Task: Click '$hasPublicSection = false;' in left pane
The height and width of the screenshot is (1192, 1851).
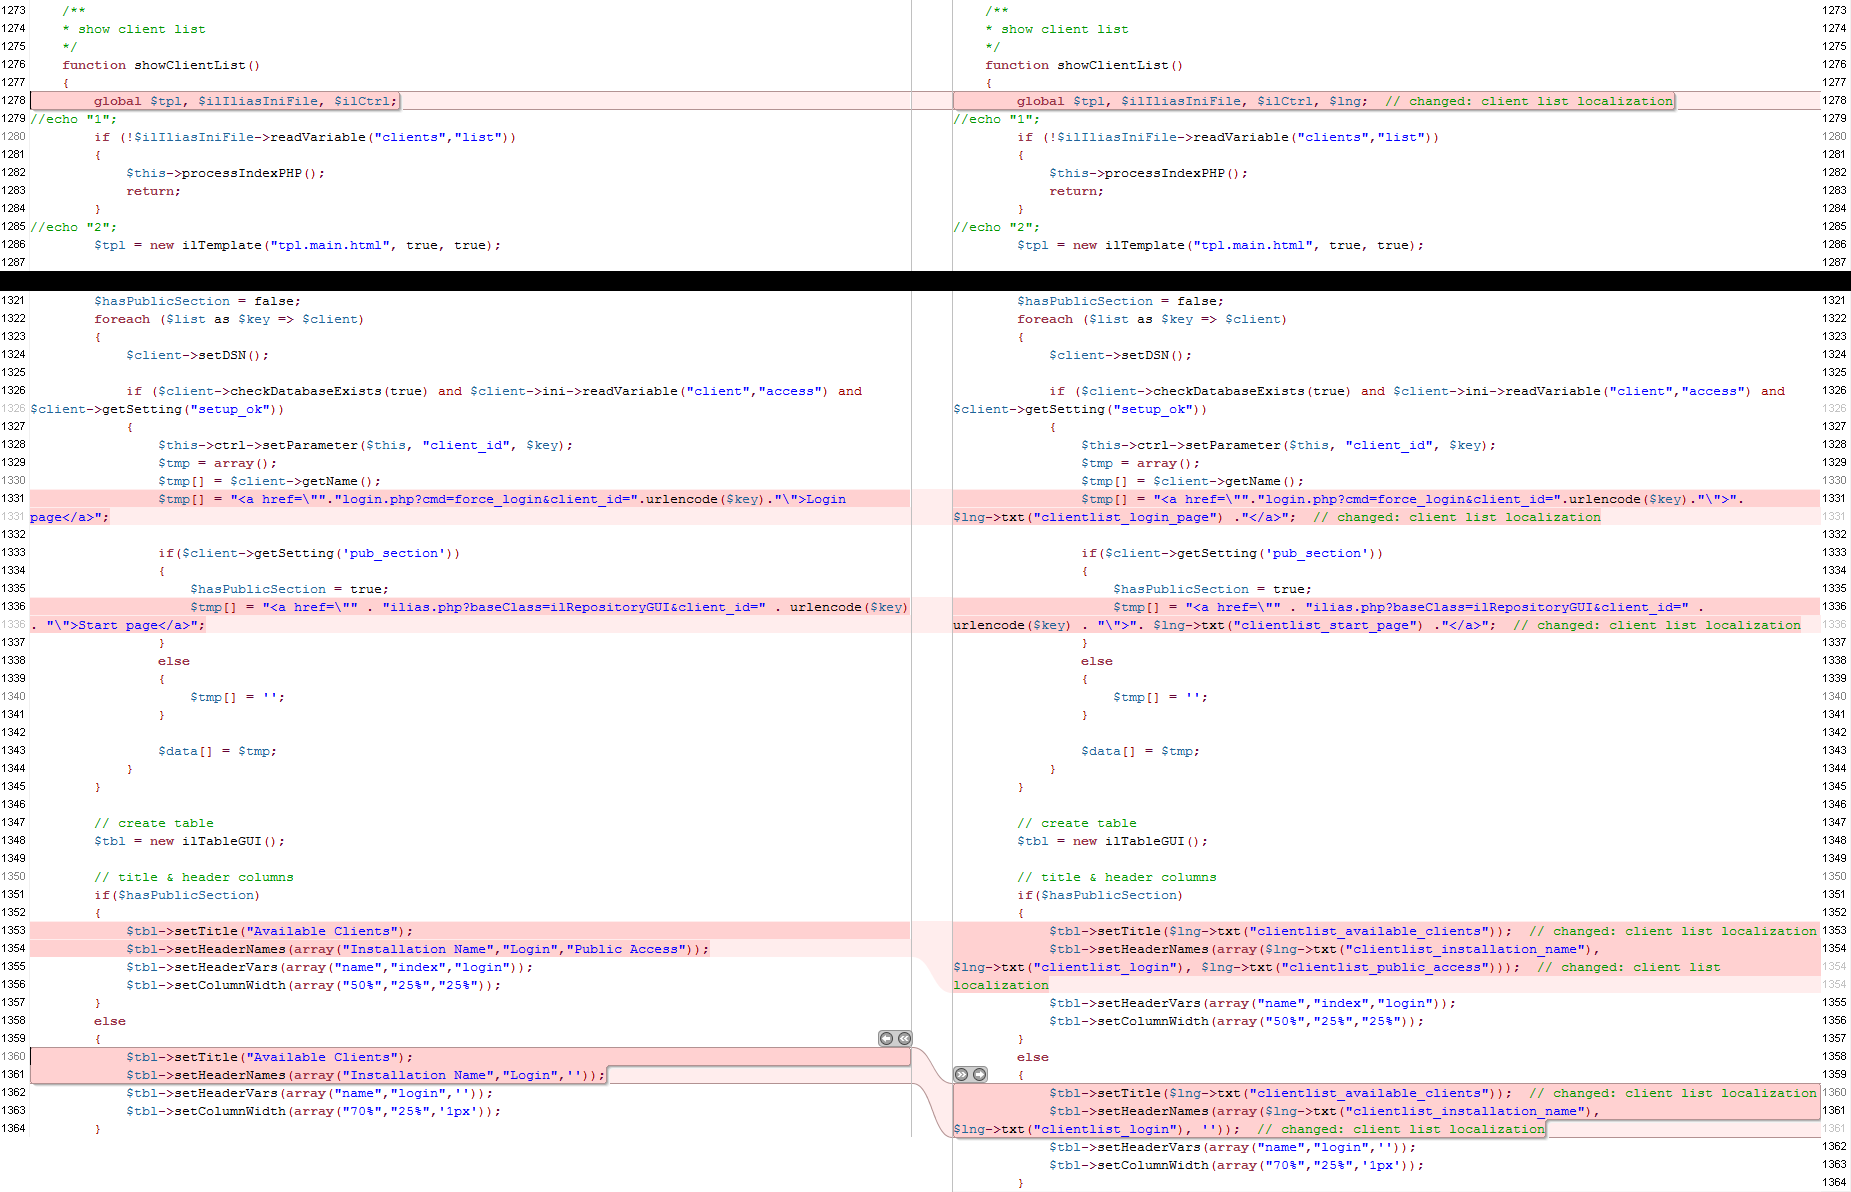Action: point(197,301)
